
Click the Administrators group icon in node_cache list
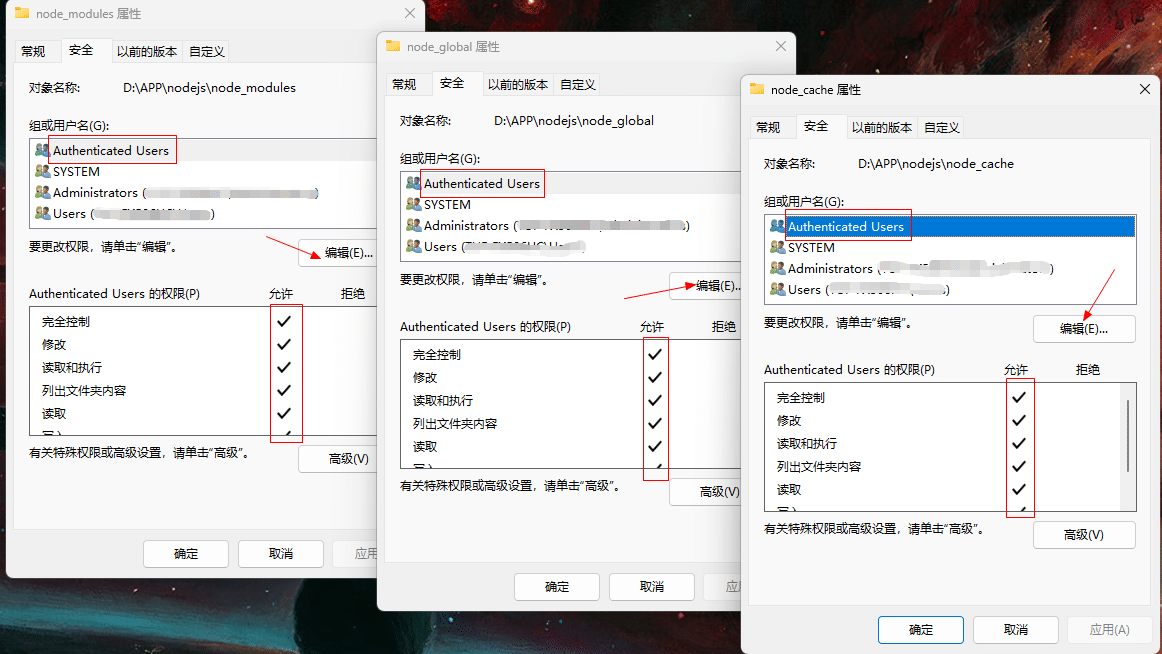point(777,269)
